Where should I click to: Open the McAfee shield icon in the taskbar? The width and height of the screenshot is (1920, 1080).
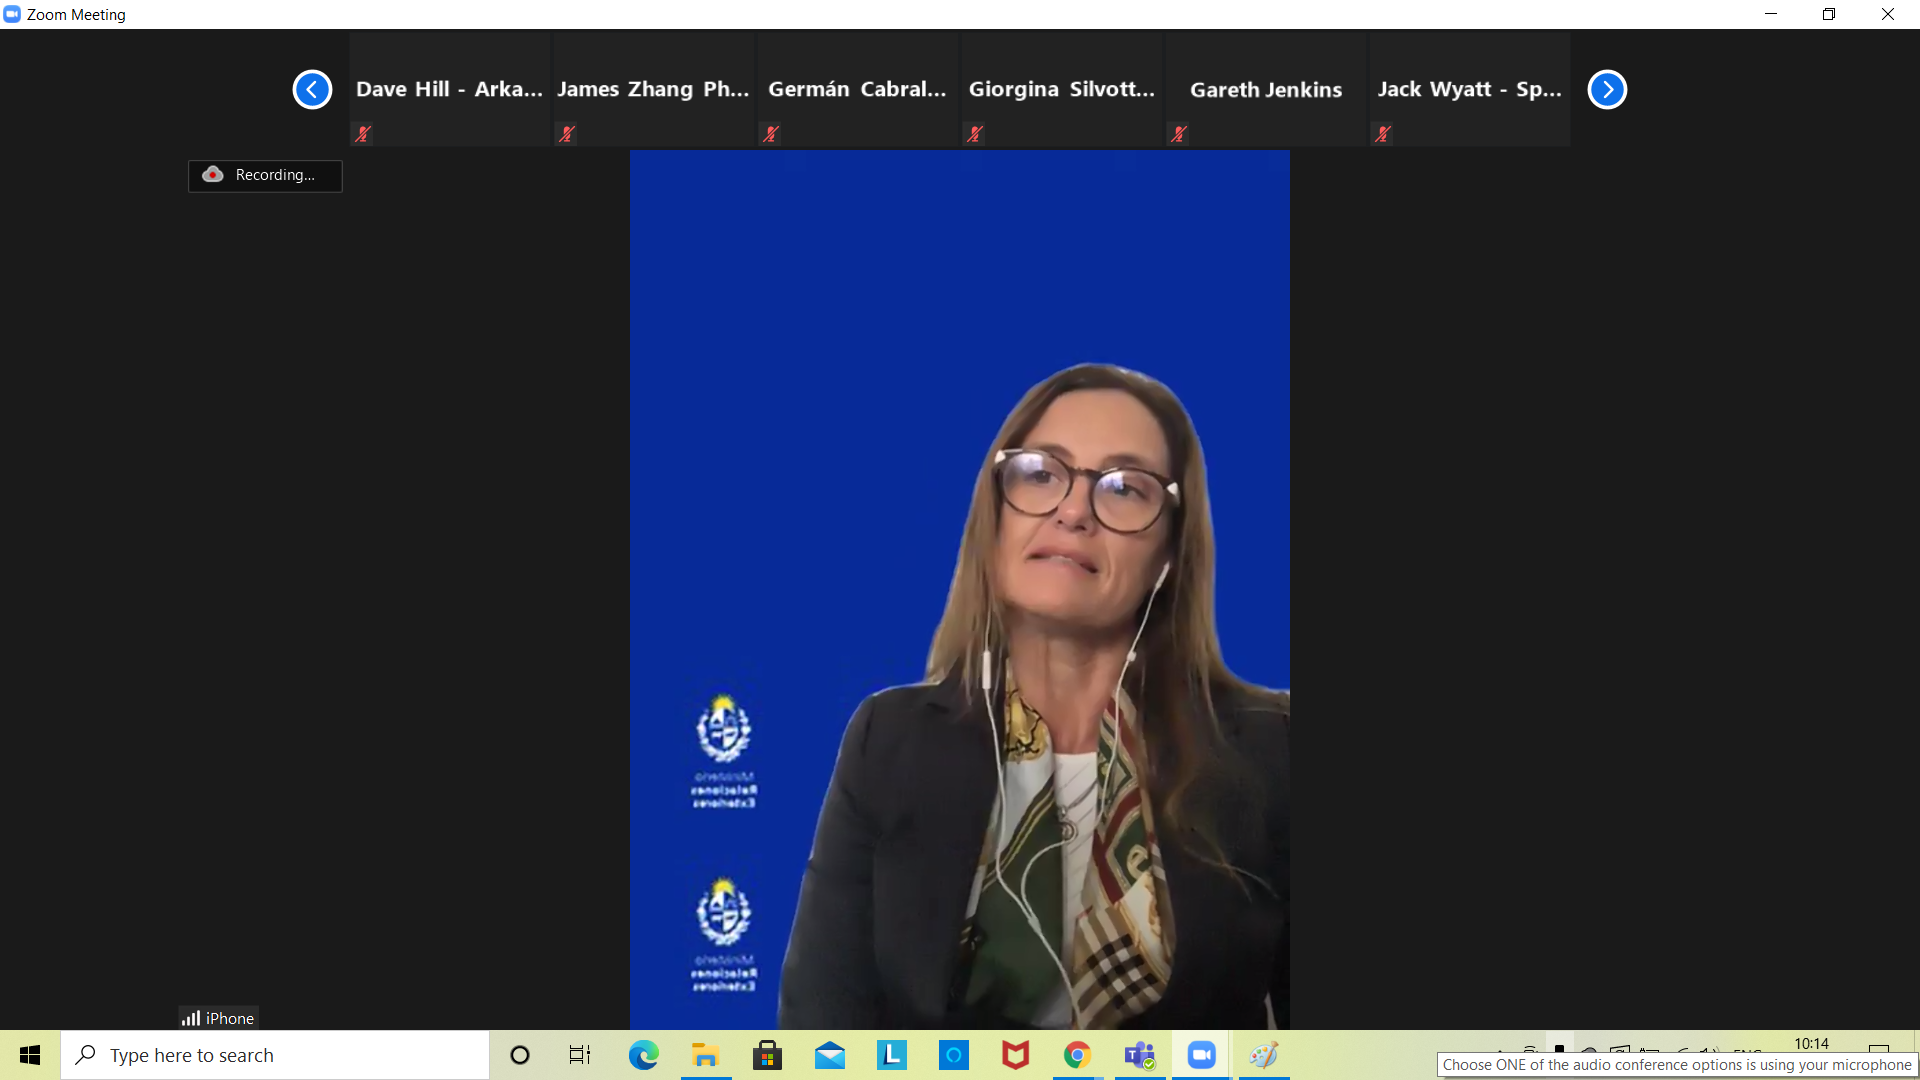pyautogui.click(x=1015, y=1055)
